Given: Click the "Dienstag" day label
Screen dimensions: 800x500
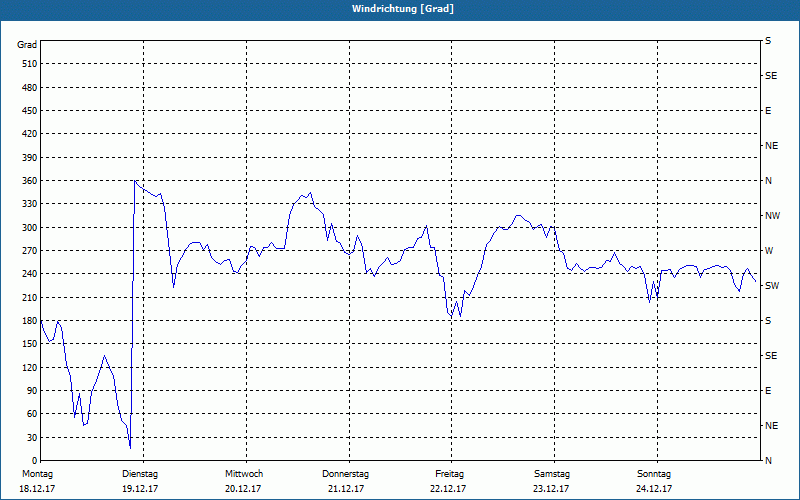Looking at the screenshot, I should [140, 474].
